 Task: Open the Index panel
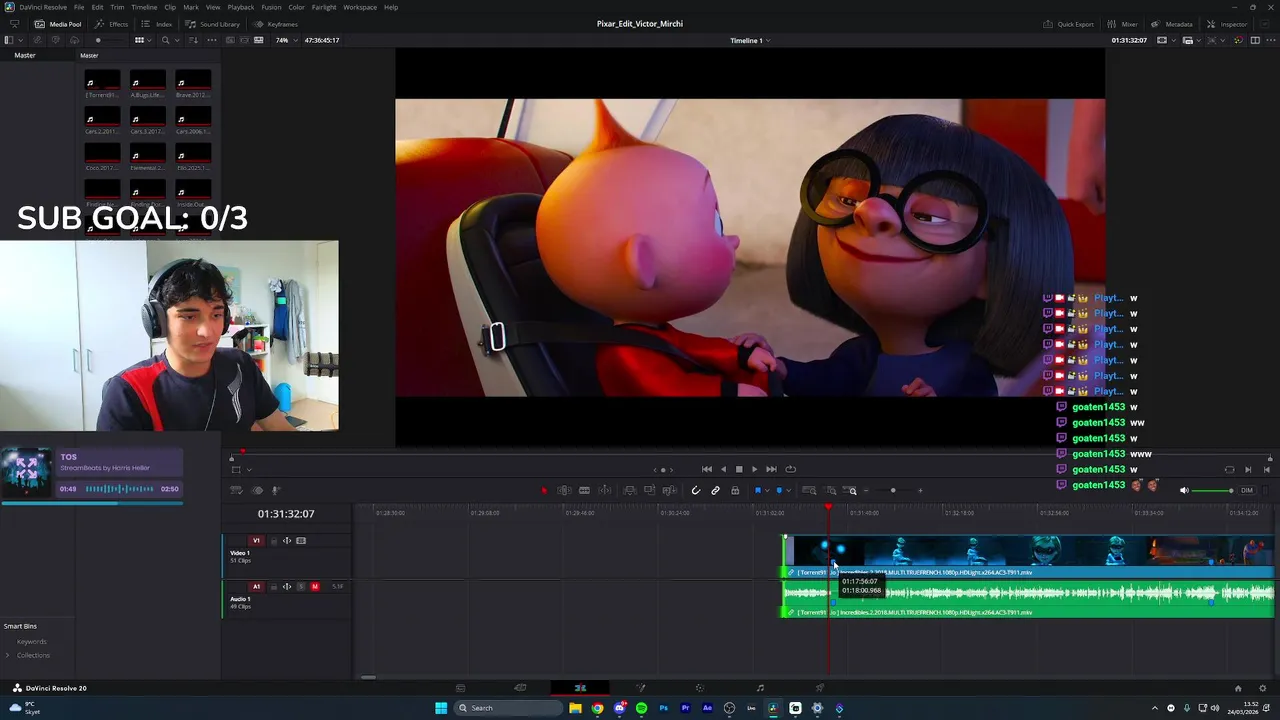click(x=157, y=24)
